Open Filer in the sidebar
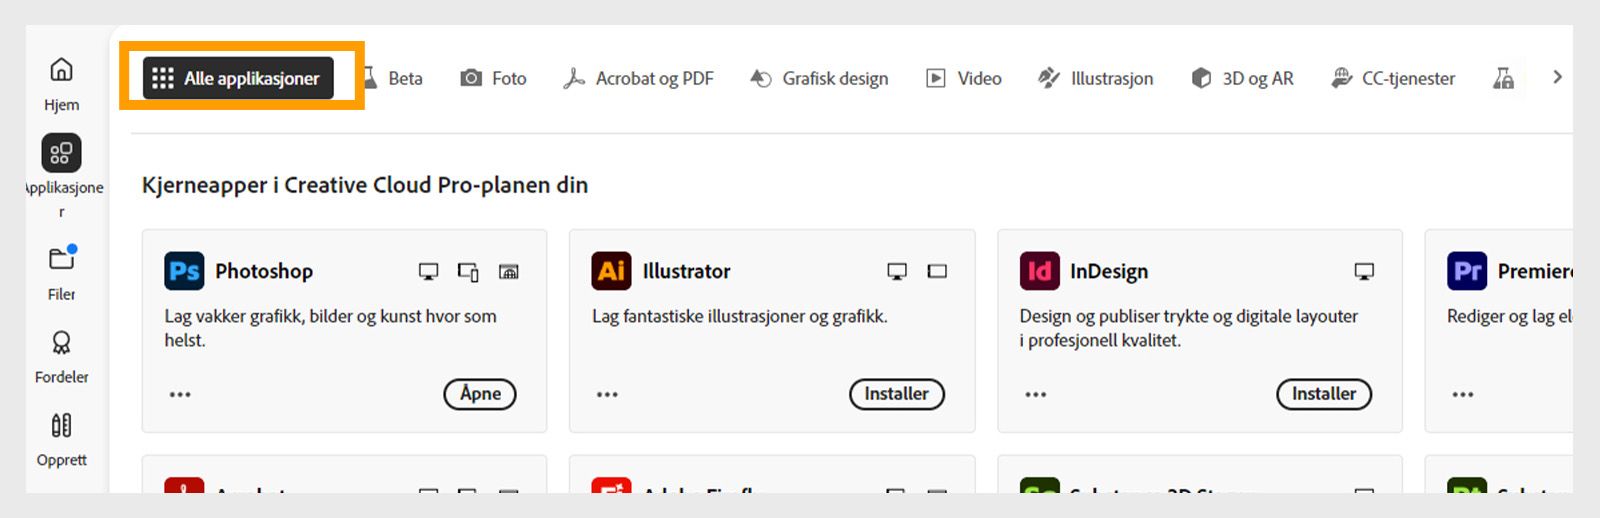 tap(61, 272)
